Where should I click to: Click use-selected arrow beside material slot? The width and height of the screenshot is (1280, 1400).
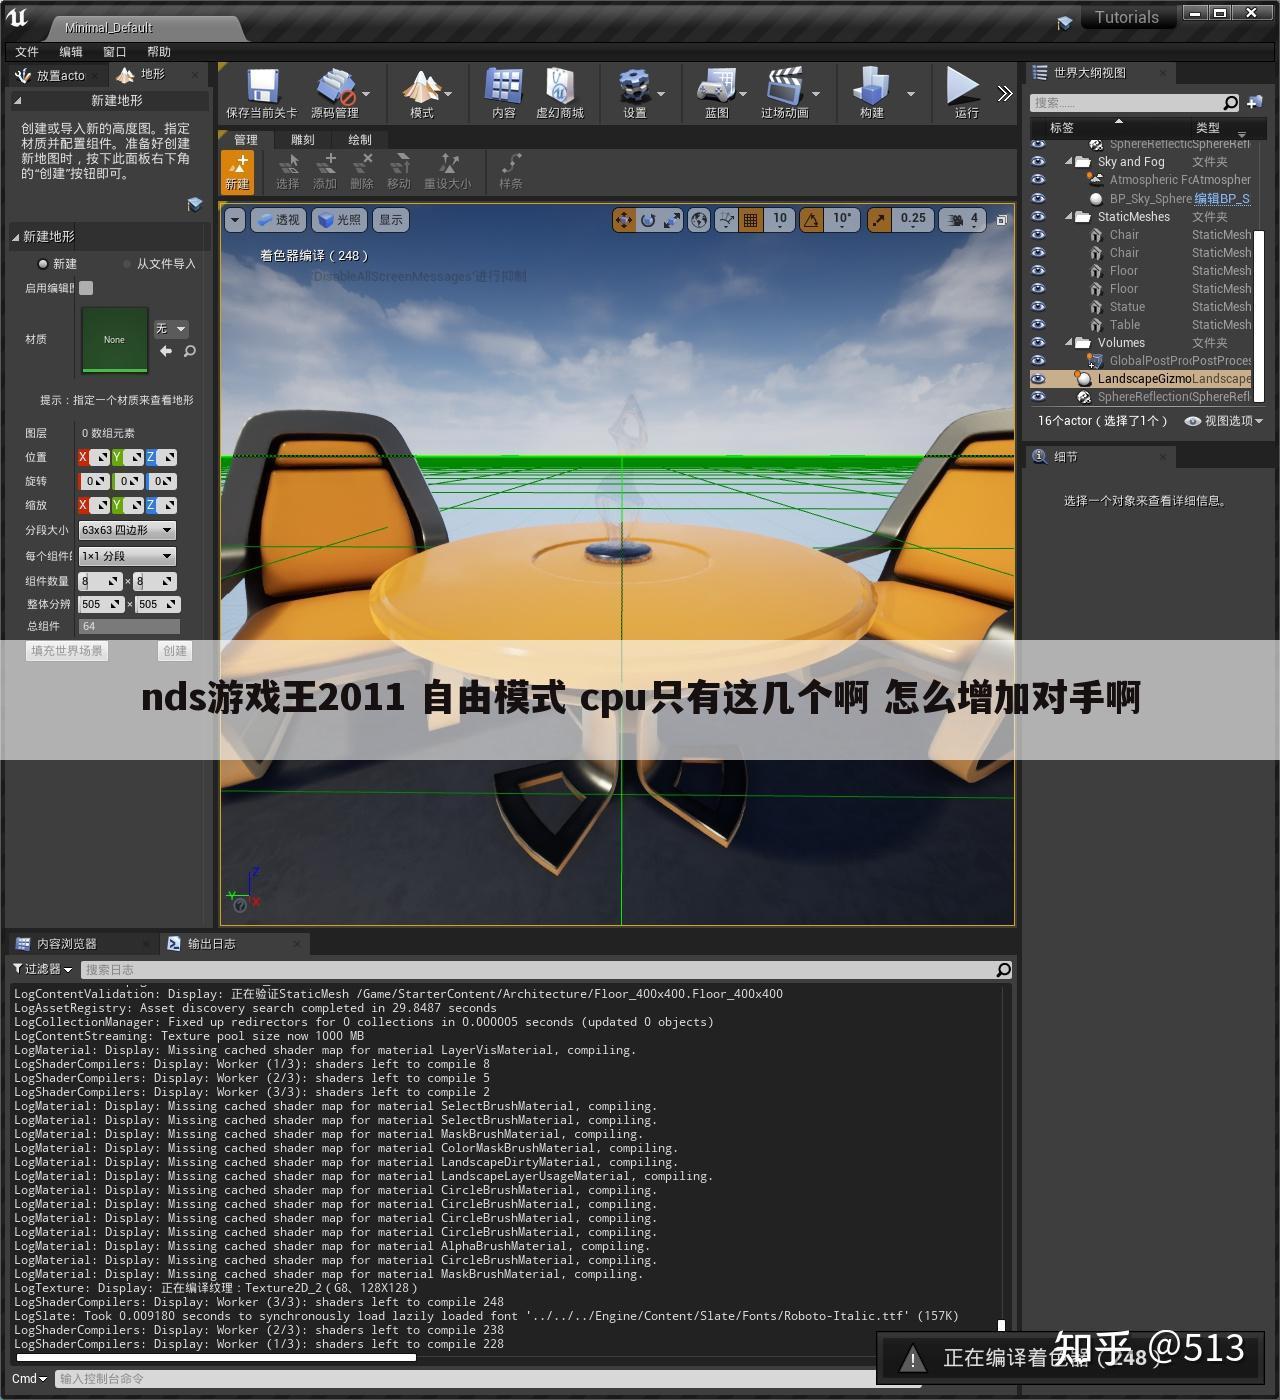click(x=166, y=351)
